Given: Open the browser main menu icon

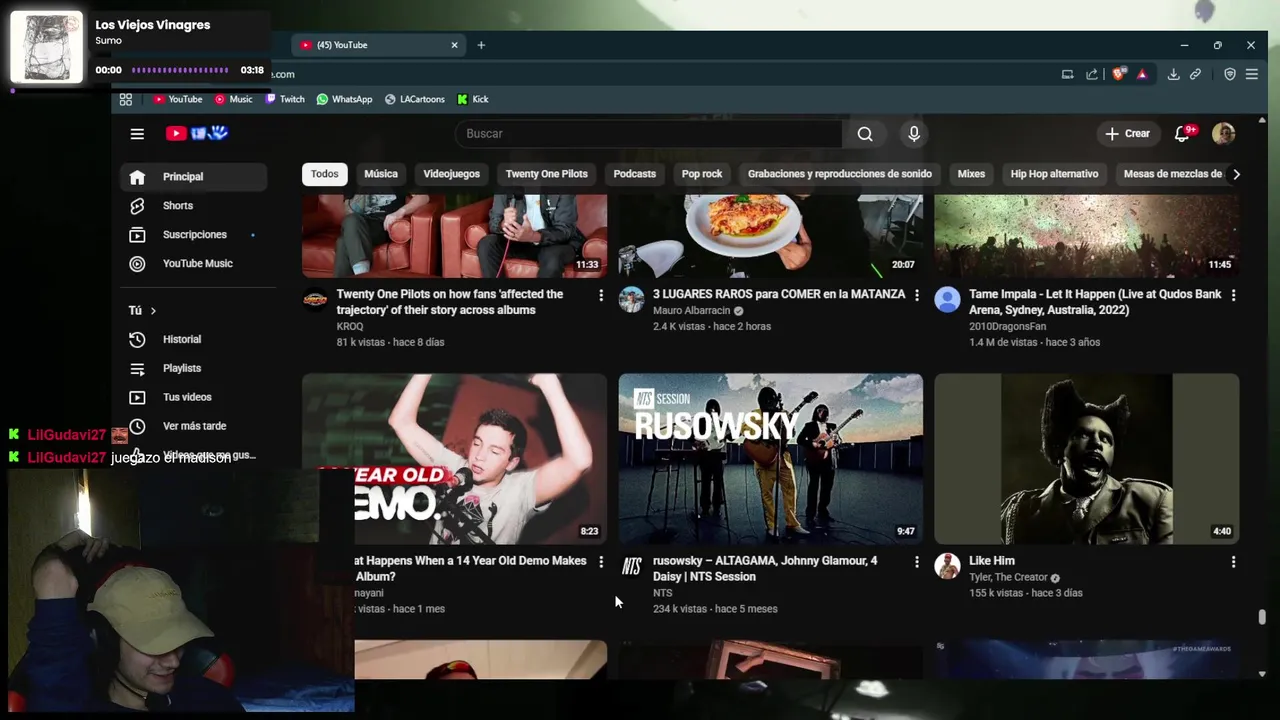Looking at the screenshot, I should (1251, 74).
